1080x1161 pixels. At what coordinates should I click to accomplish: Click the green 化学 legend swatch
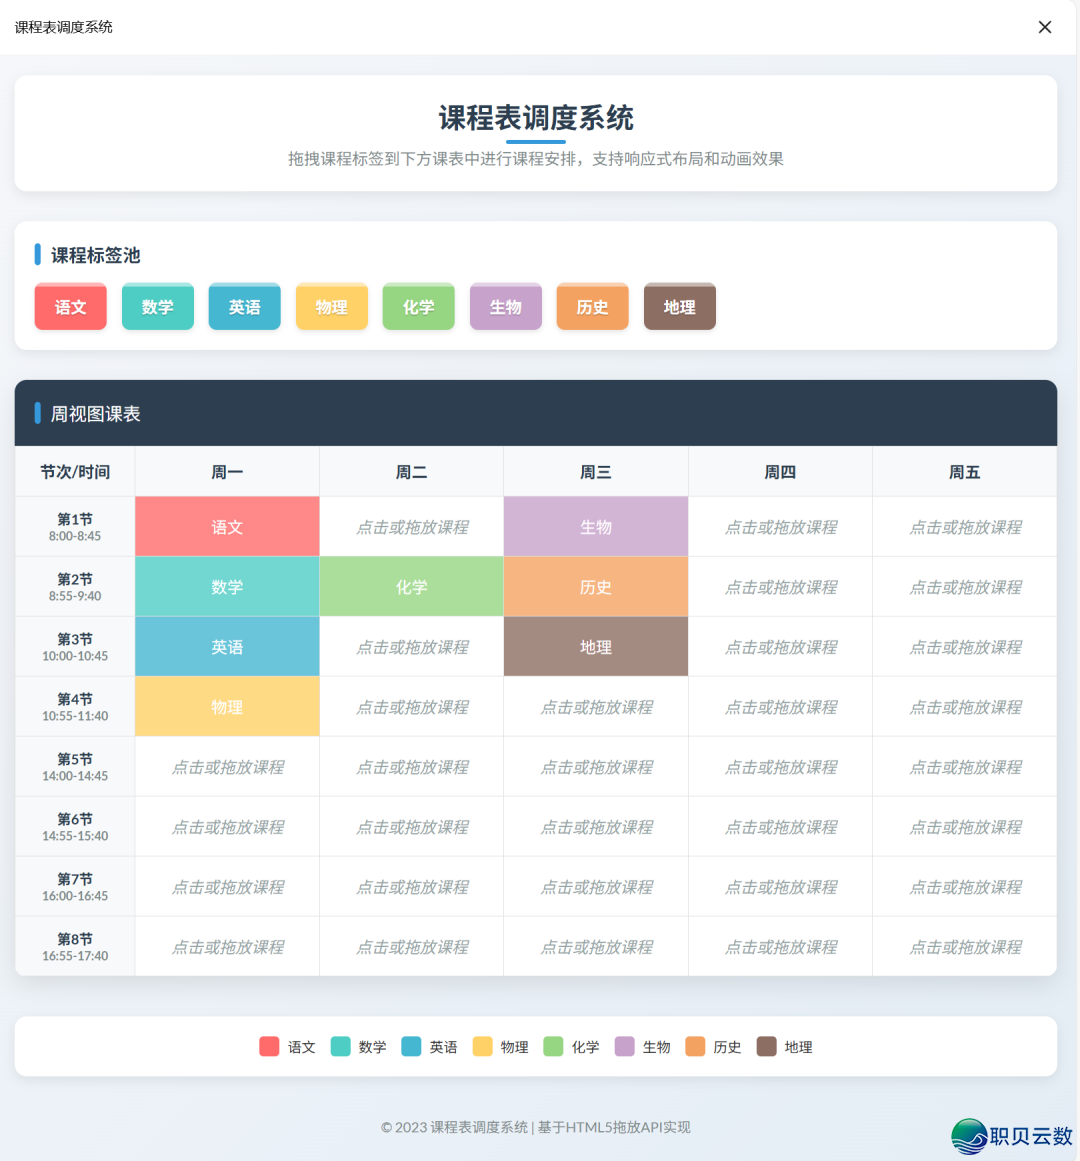[x=553, y=1046]
